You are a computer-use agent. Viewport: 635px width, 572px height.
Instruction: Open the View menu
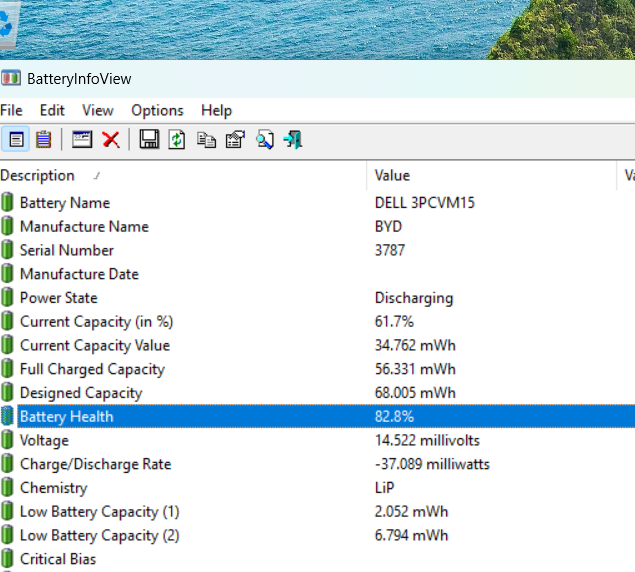[98, 110]
